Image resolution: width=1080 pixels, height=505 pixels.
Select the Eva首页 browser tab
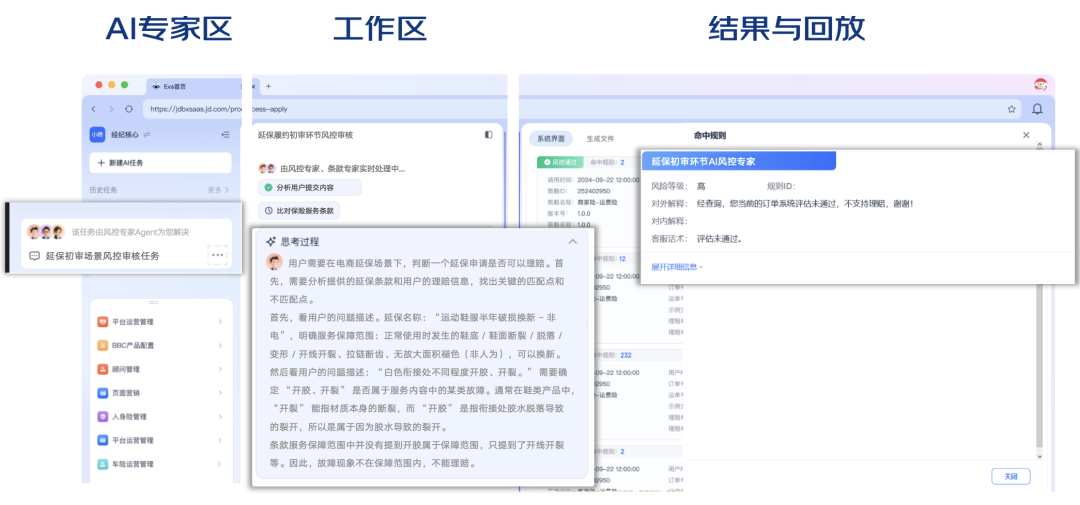(x=196, y=87)
